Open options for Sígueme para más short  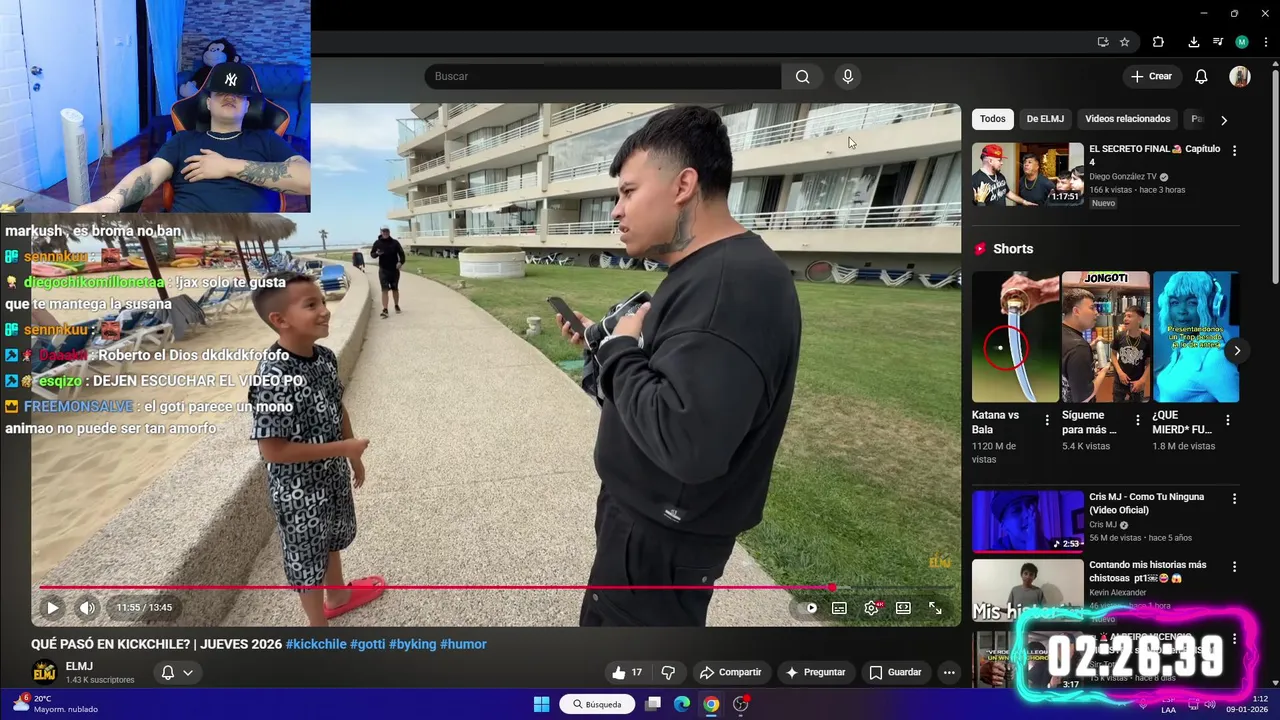click(1137, 420)
